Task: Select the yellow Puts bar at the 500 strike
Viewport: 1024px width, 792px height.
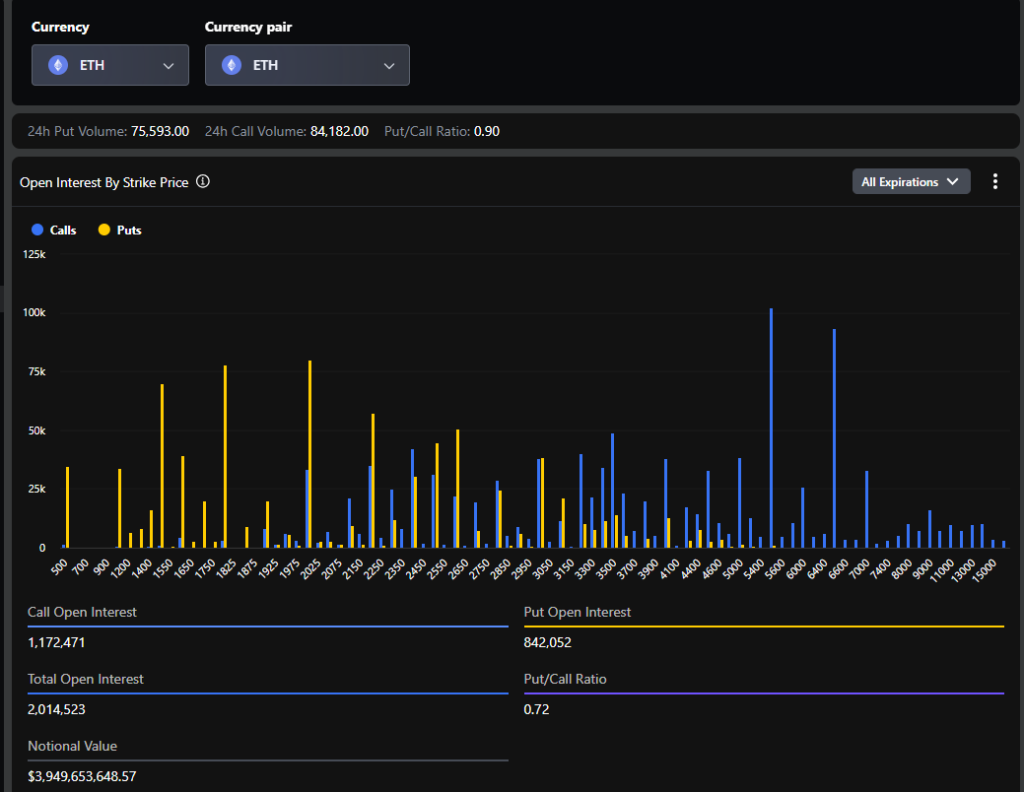Action: click(67, 508)
